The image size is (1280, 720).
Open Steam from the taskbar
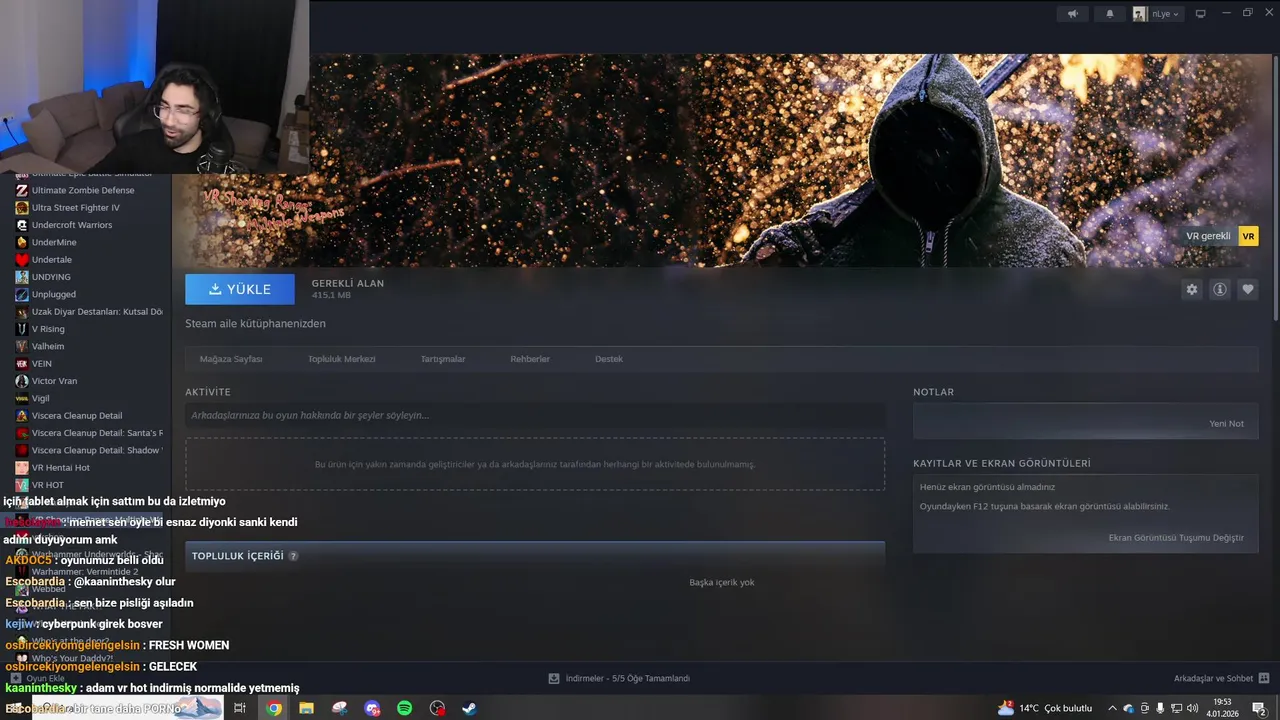coord(469,708)
